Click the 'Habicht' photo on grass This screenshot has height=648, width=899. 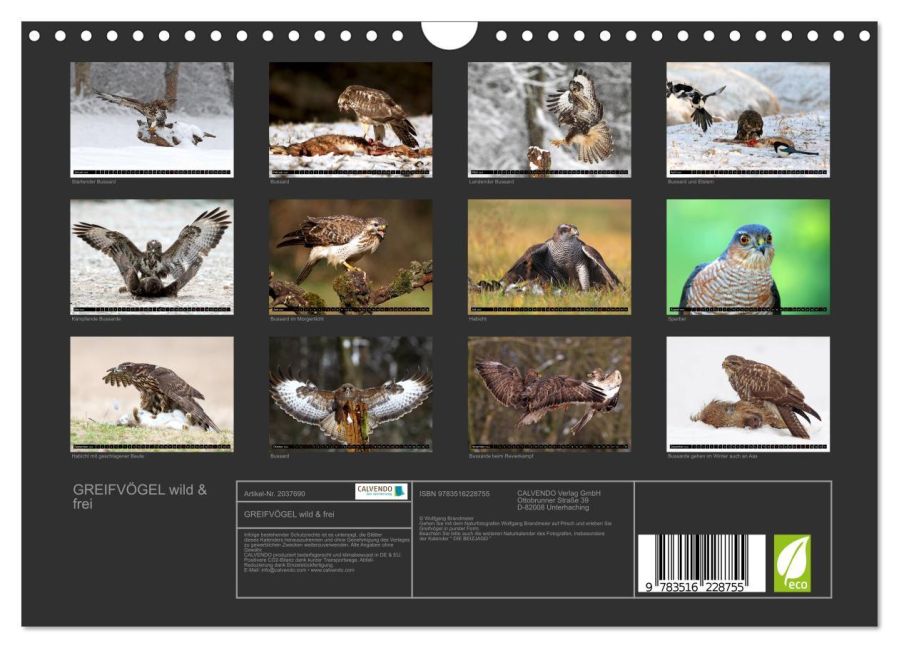549,256
